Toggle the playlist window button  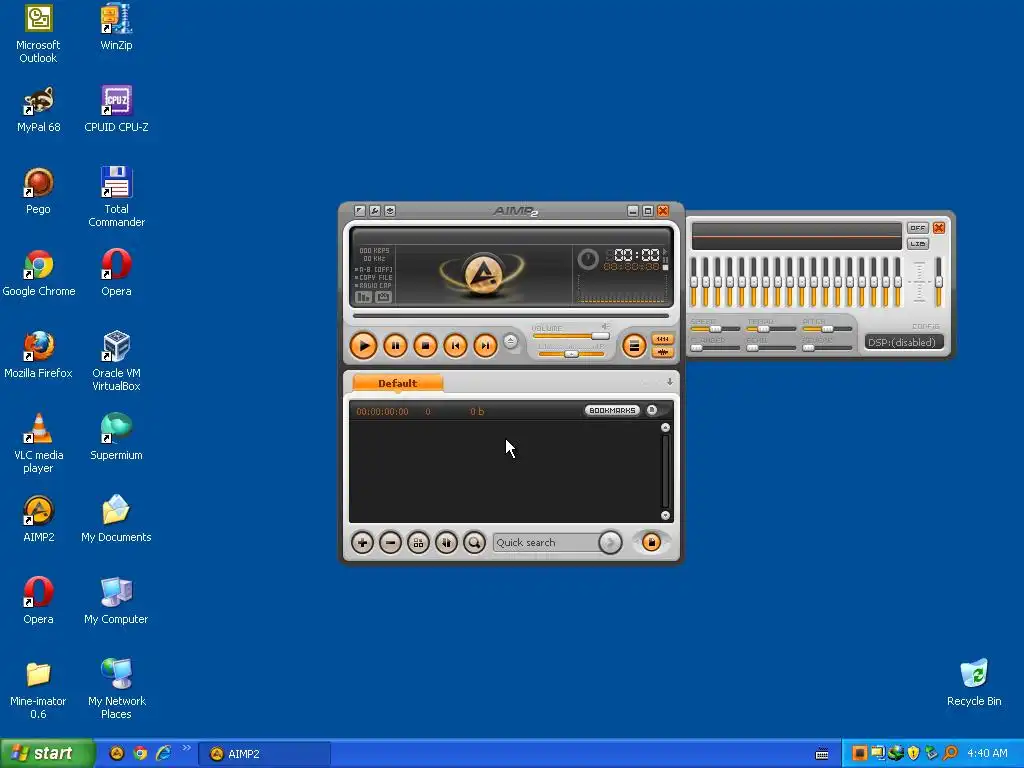[x=633, y=345]
